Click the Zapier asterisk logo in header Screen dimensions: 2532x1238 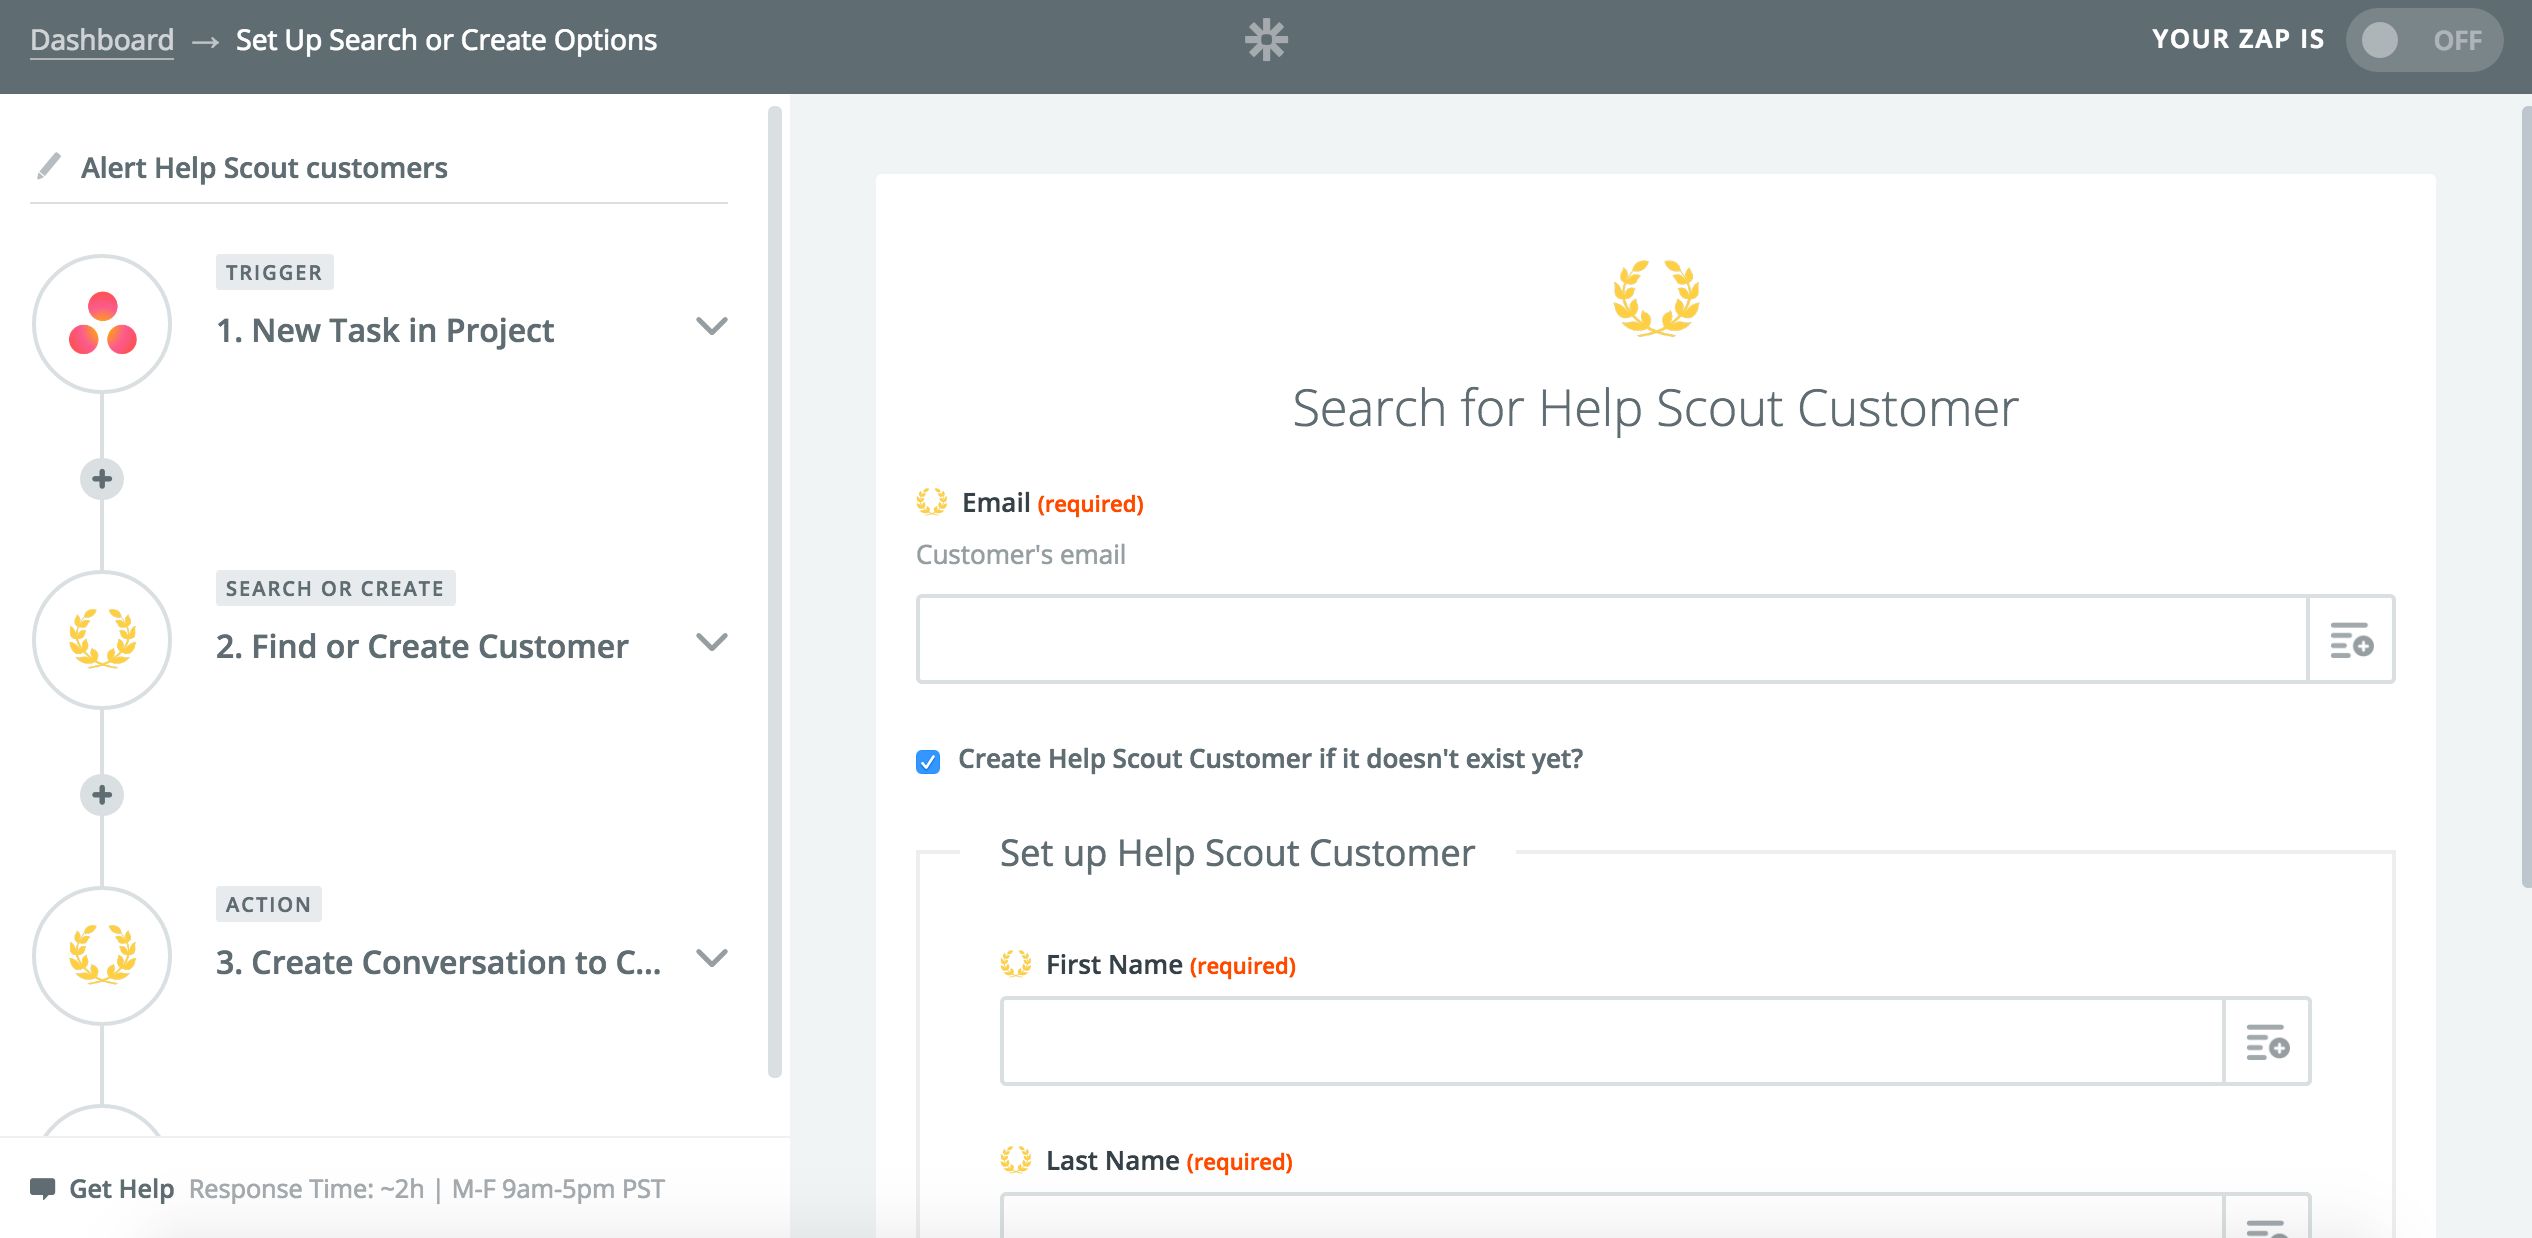click(1266, 40)
